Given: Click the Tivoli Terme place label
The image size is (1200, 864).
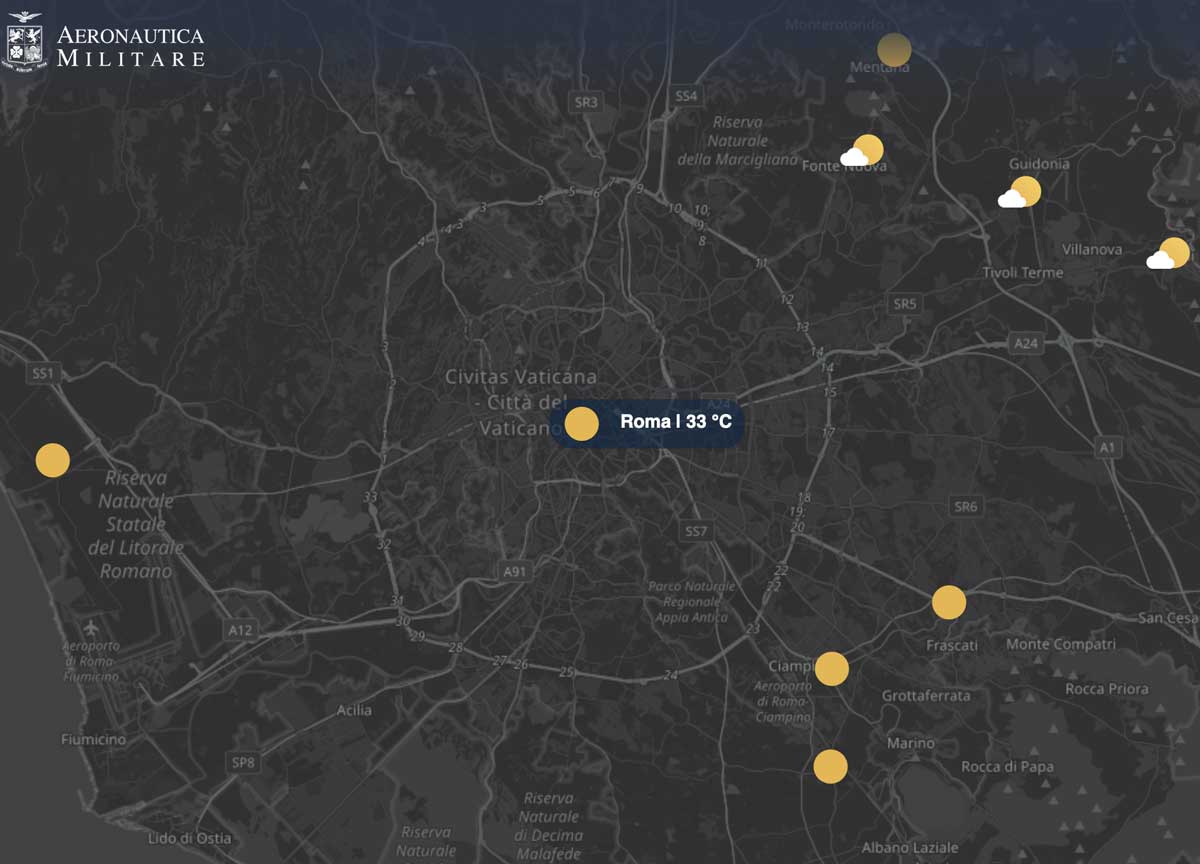Looking at the screenshot, I should 1022,272.
